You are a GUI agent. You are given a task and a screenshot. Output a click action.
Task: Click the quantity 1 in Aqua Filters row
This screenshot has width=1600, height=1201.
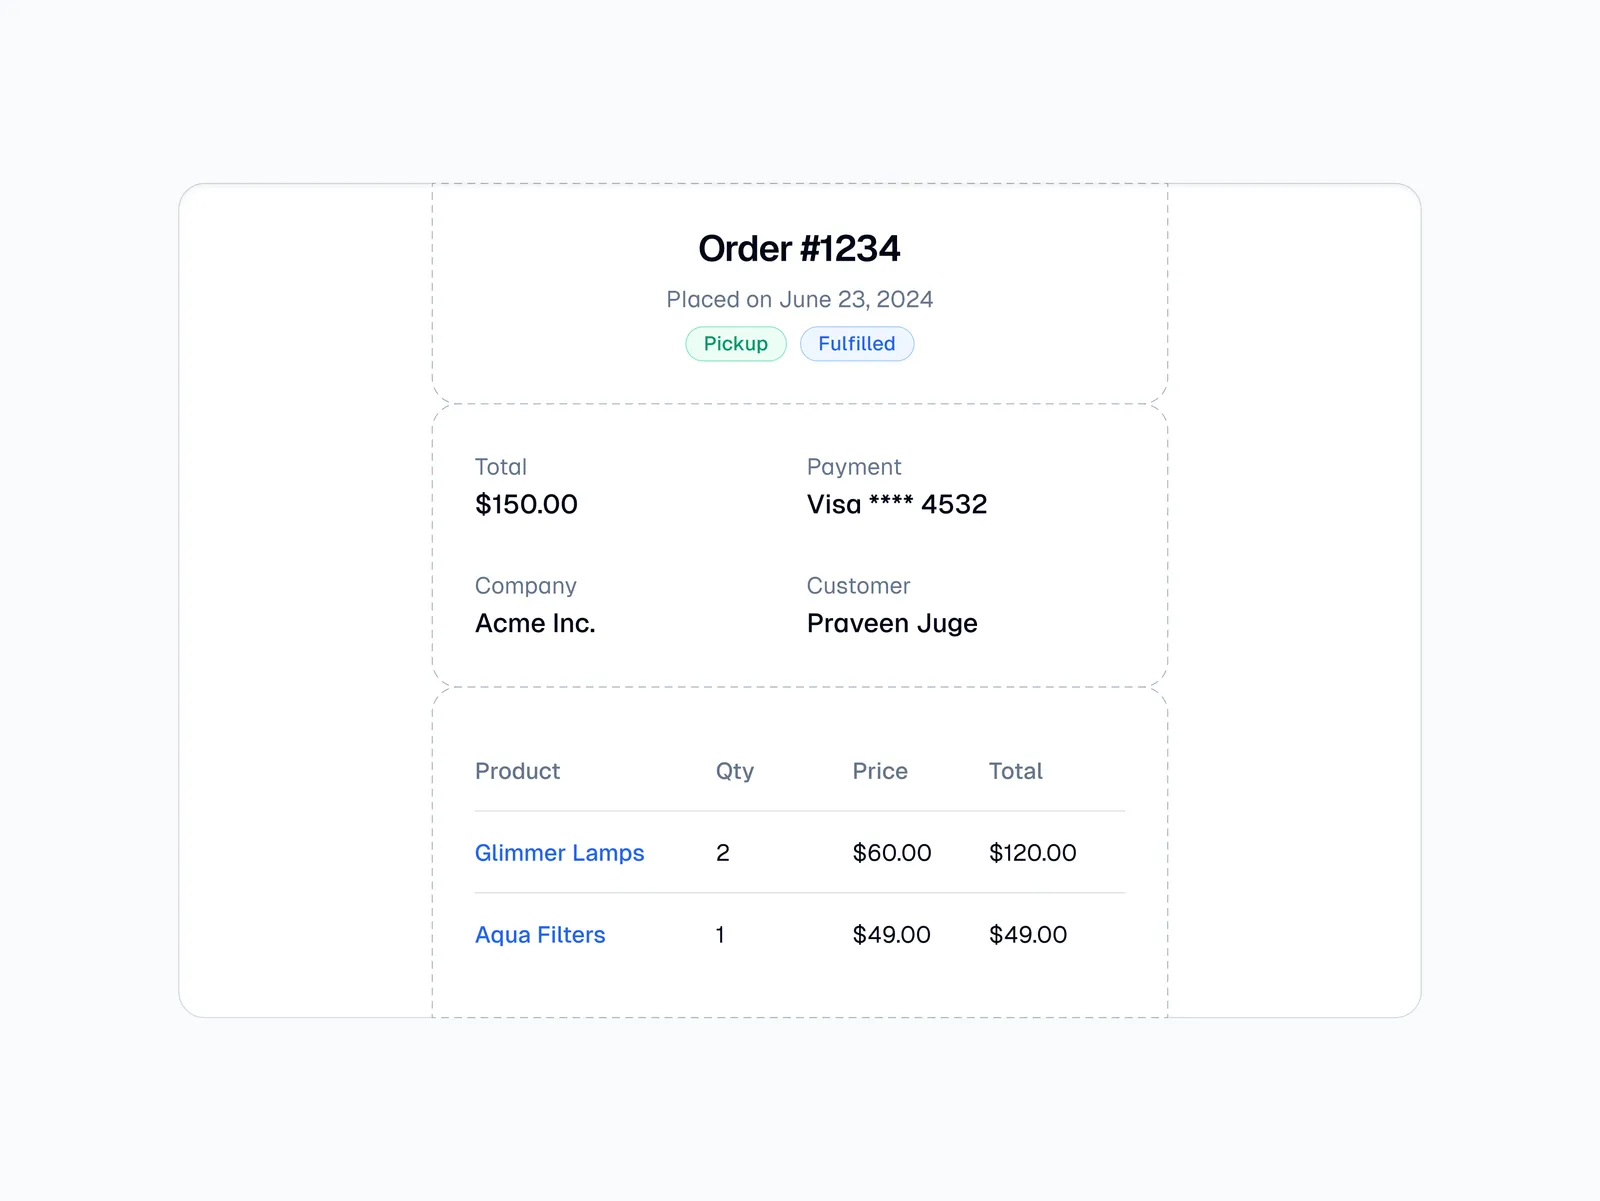tap(720, 935)
